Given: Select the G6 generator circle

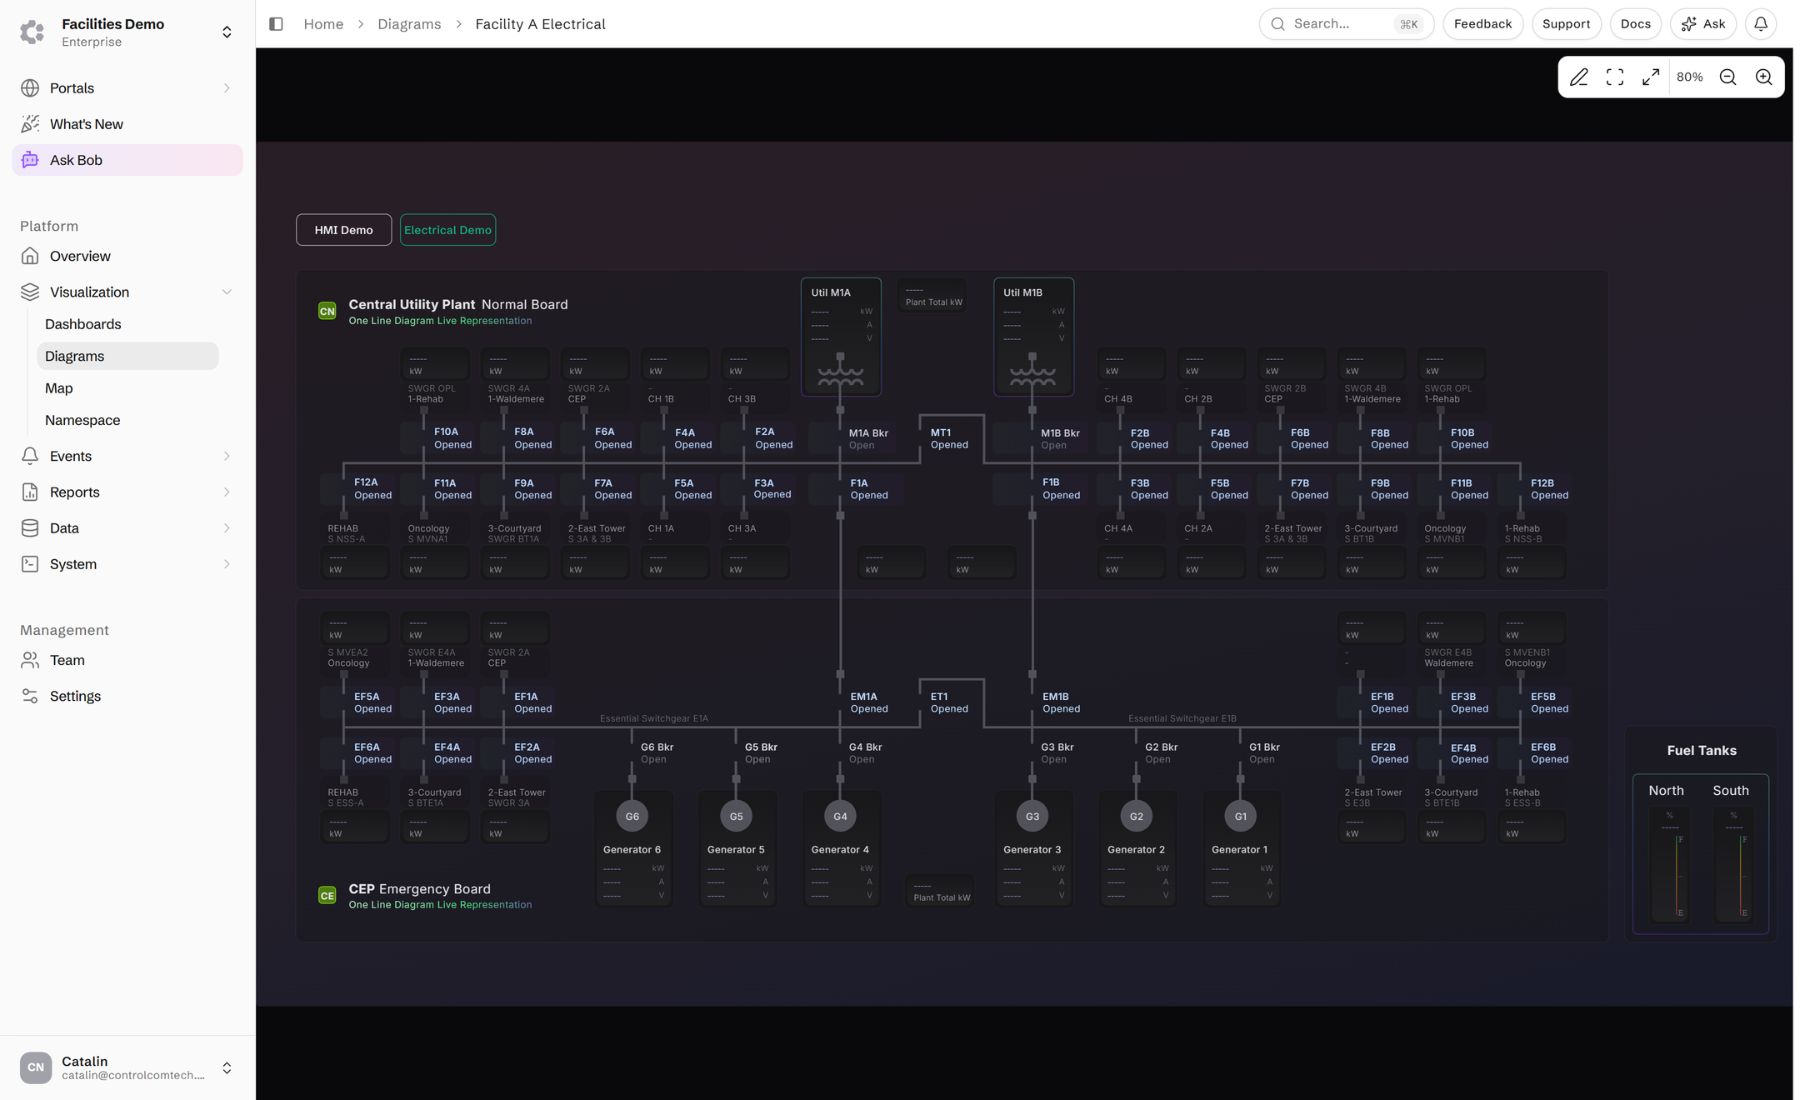Looking at the screenshot, I should [634, 818].
